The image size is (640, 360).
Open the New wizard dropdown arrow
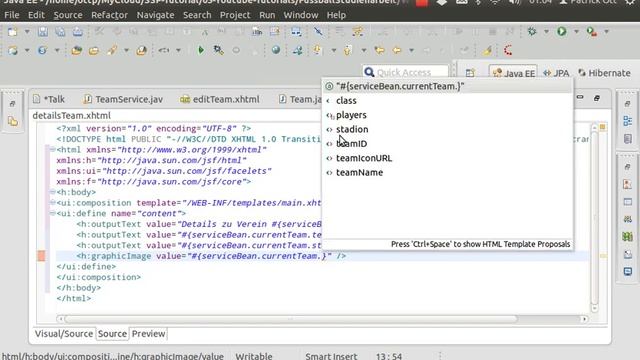(27, 32)
